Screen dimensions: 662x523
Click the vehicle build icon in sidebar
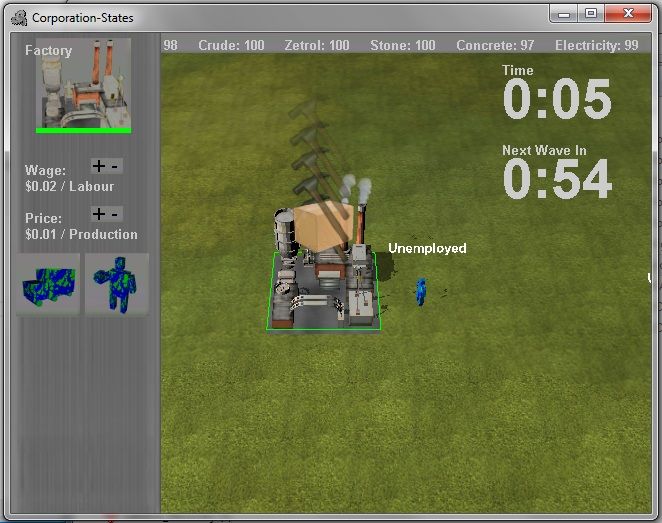pyautogui.click(x=48, y=284)
